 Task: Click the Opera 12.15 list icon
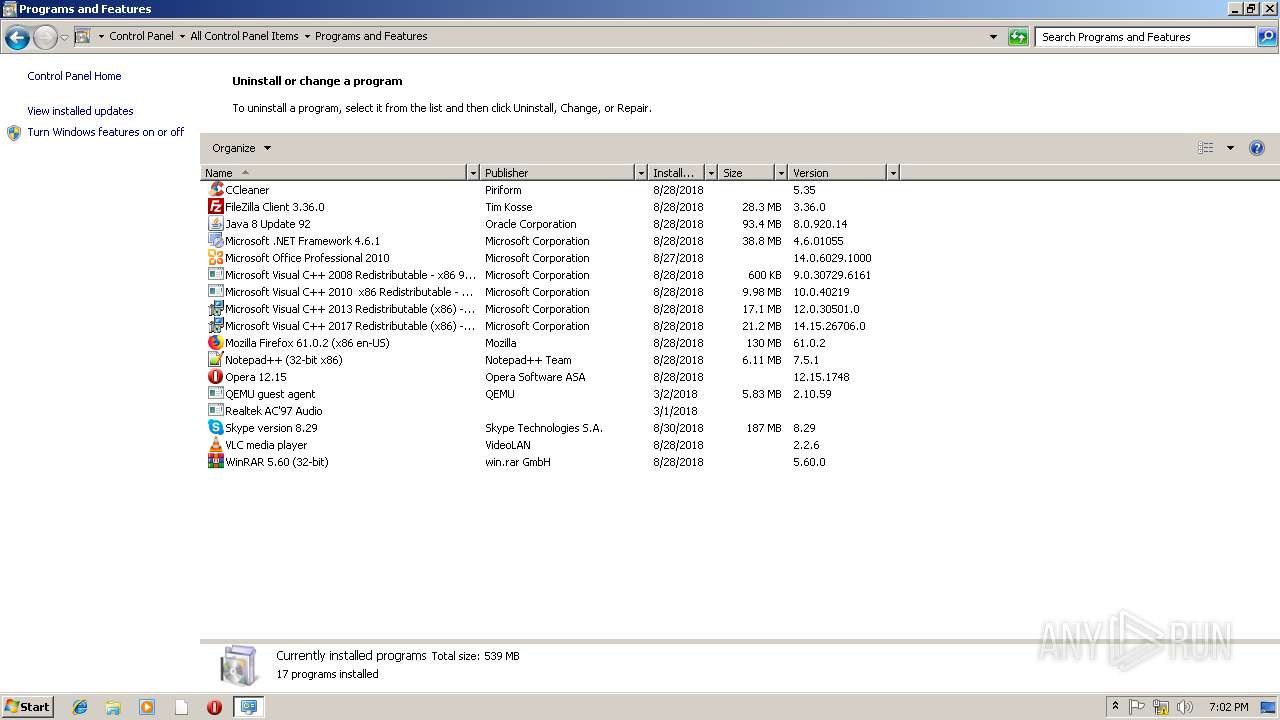point(215,377)
